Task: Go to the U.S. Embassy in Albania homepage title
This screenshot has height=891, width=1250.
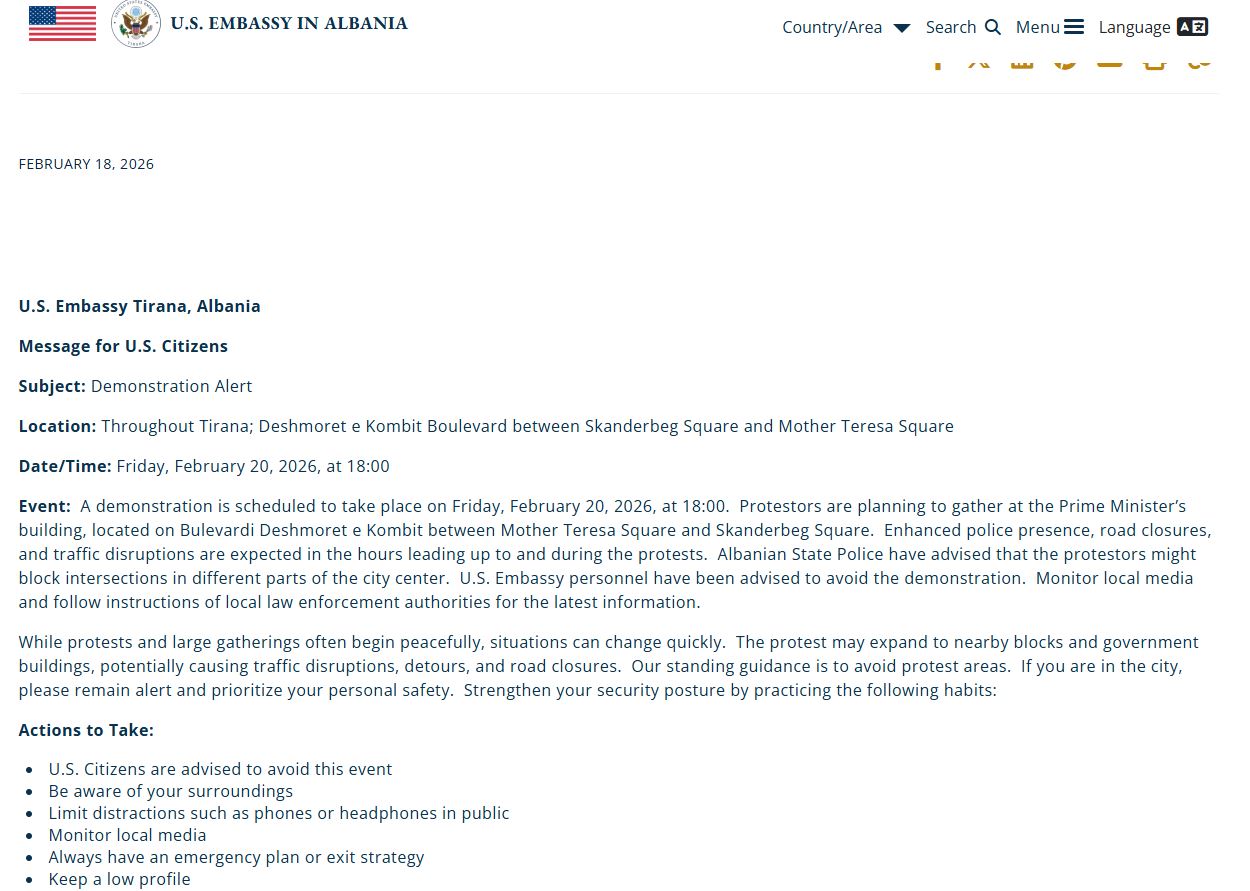Action: click(289, 23)
